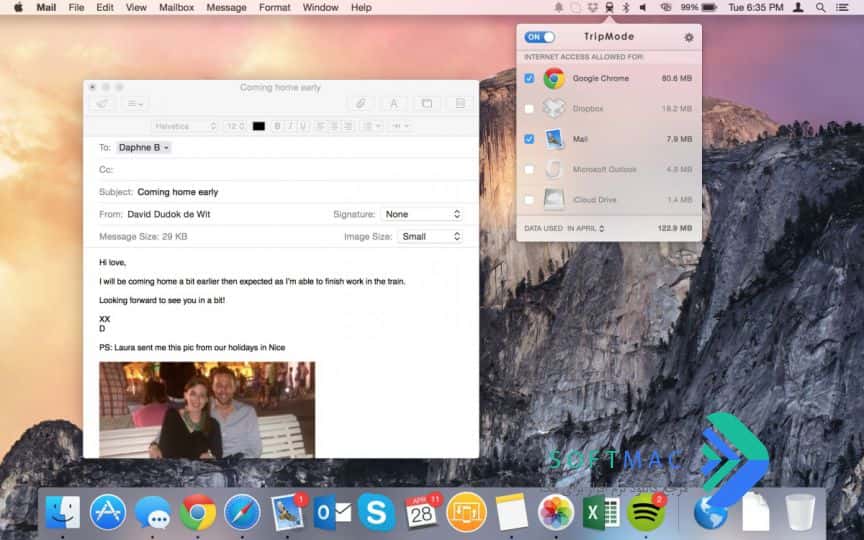This screenshot has width=864, height=540.
Task: Click the TripMode train icon in menu bar
Action: (609, 7)
